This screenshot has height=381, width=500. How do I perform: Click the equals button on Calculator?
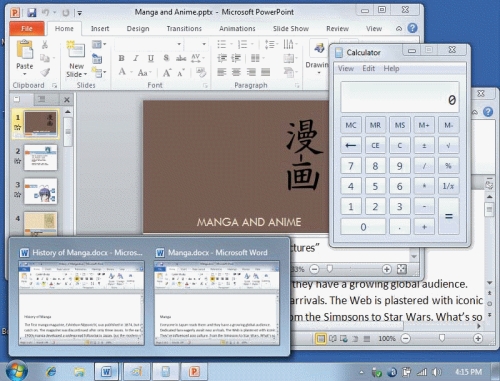pos(448,216)
